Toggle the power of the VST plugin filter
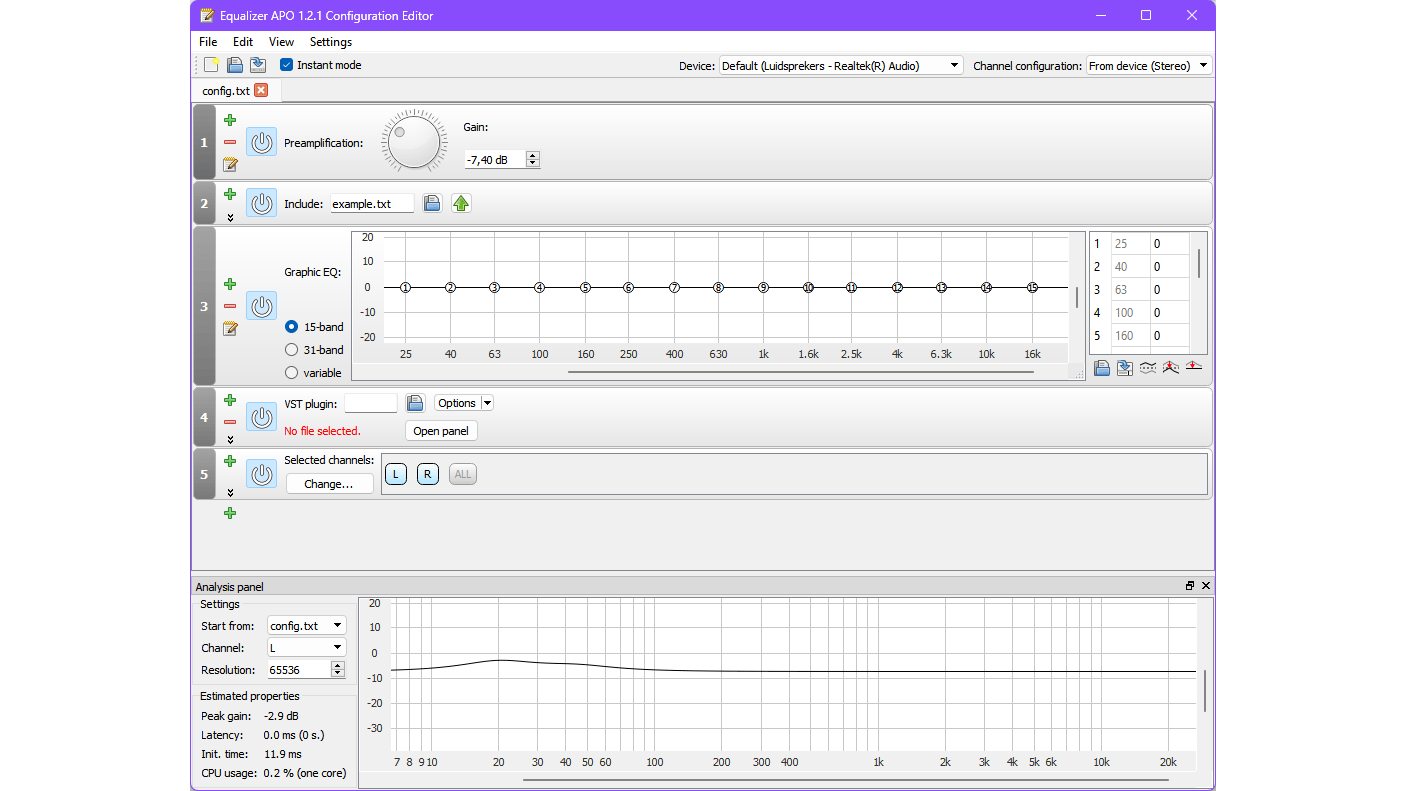Viewport: 1406px width, 791px height. coord(261,417)
